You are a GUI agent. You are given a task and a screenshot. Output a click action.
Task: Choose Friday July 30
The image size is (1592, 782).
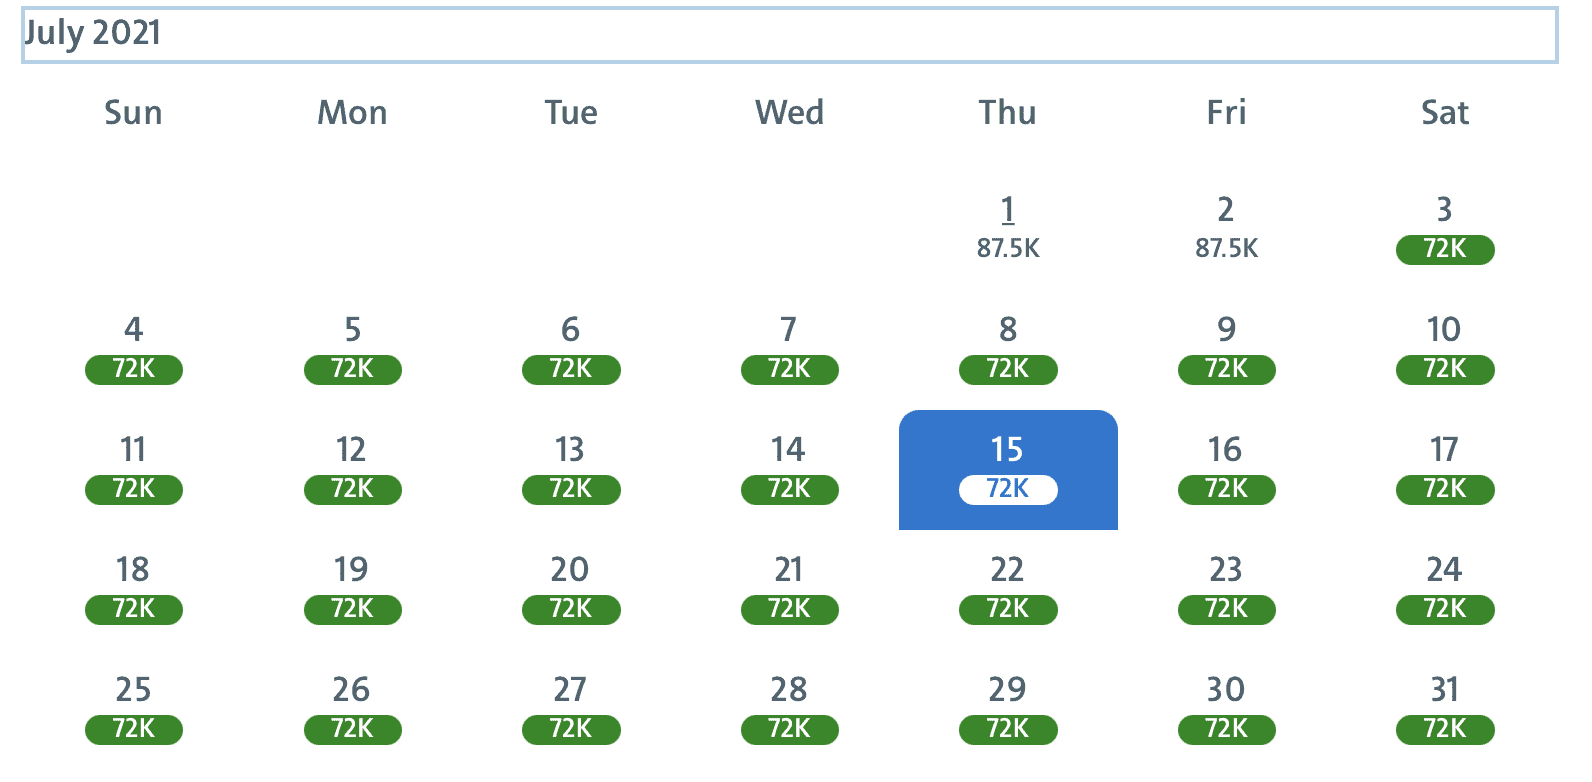point(1226,708)
